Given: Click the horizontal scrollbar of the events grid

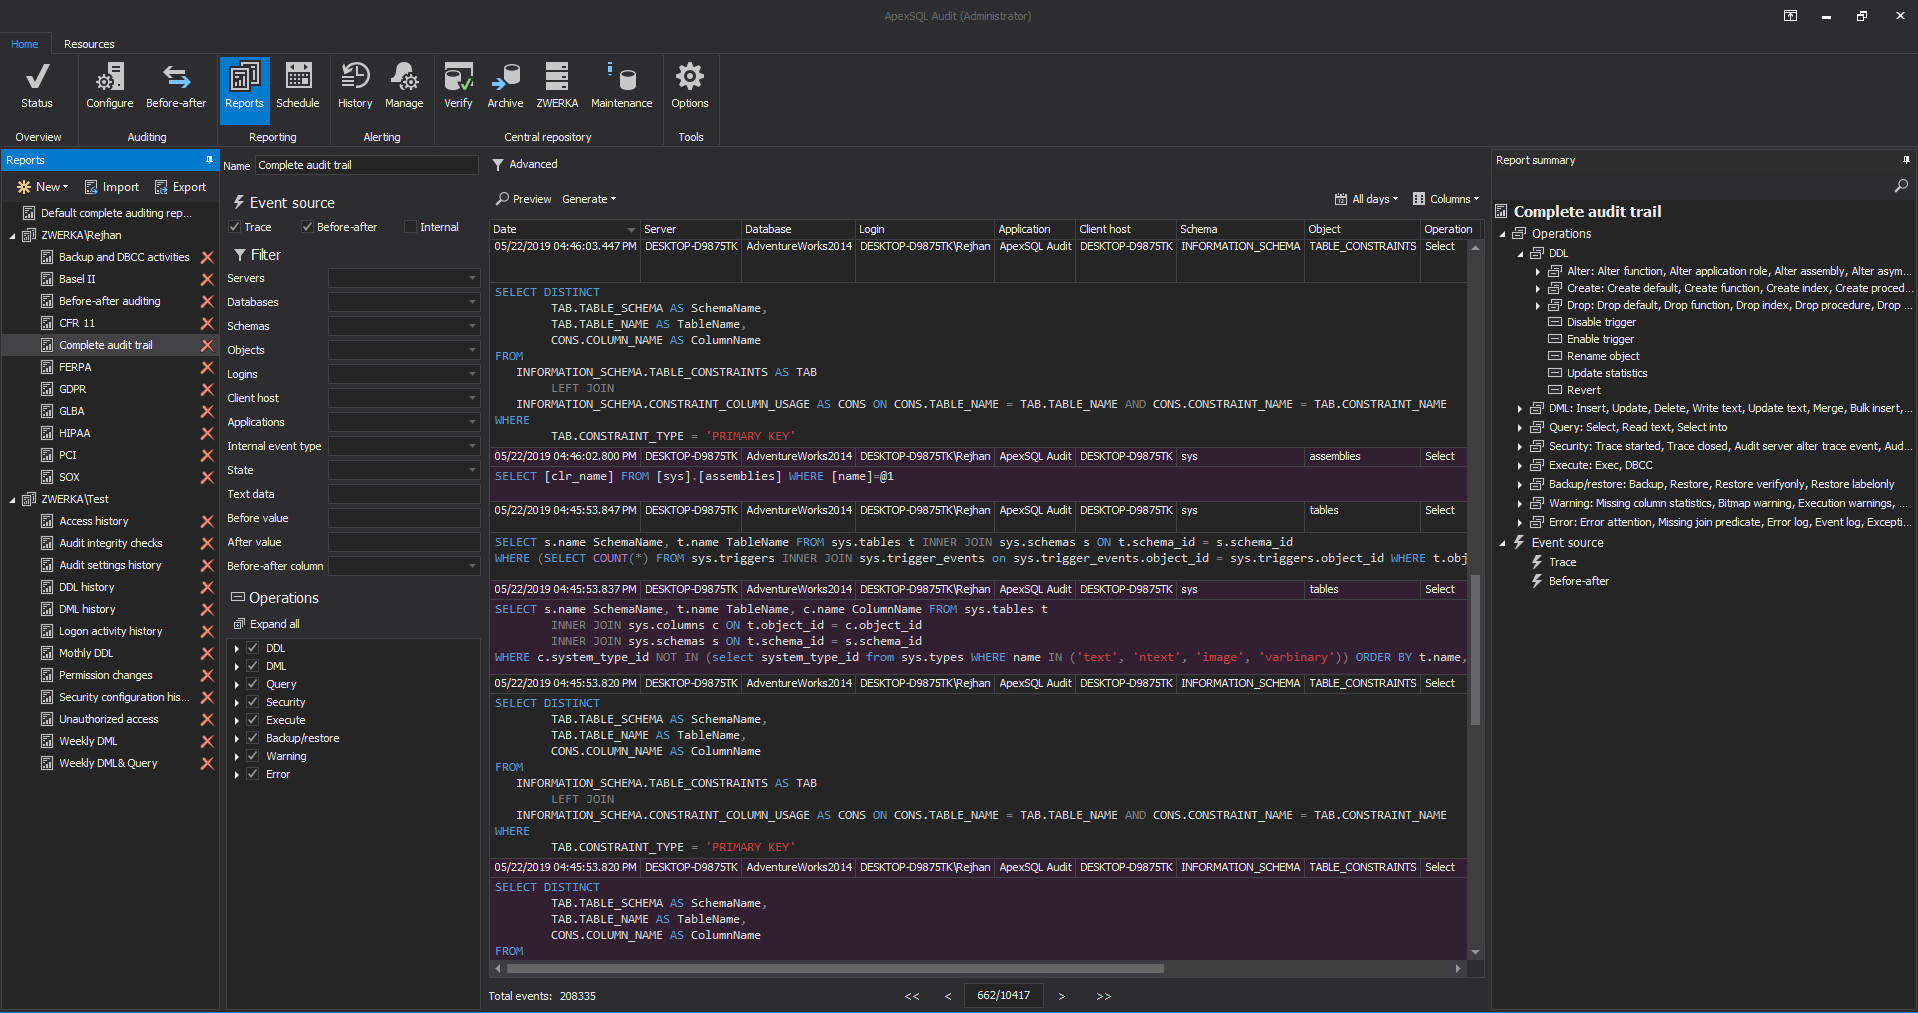Looking at the screenshot, I should click(836, 969).
